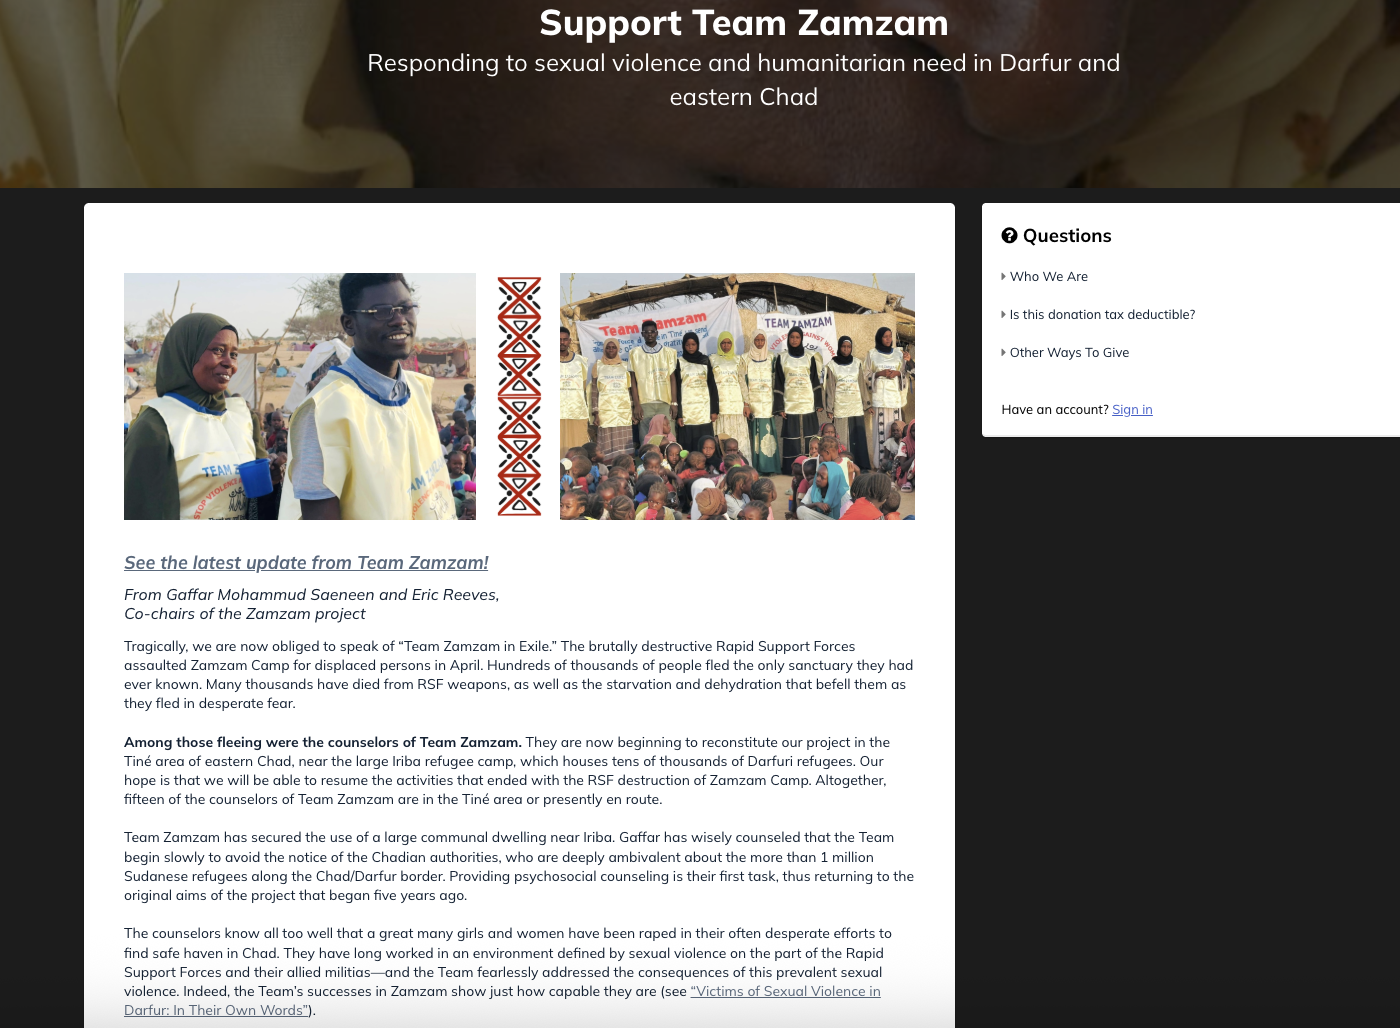Click the Support Team Zamzam heading

744,23
